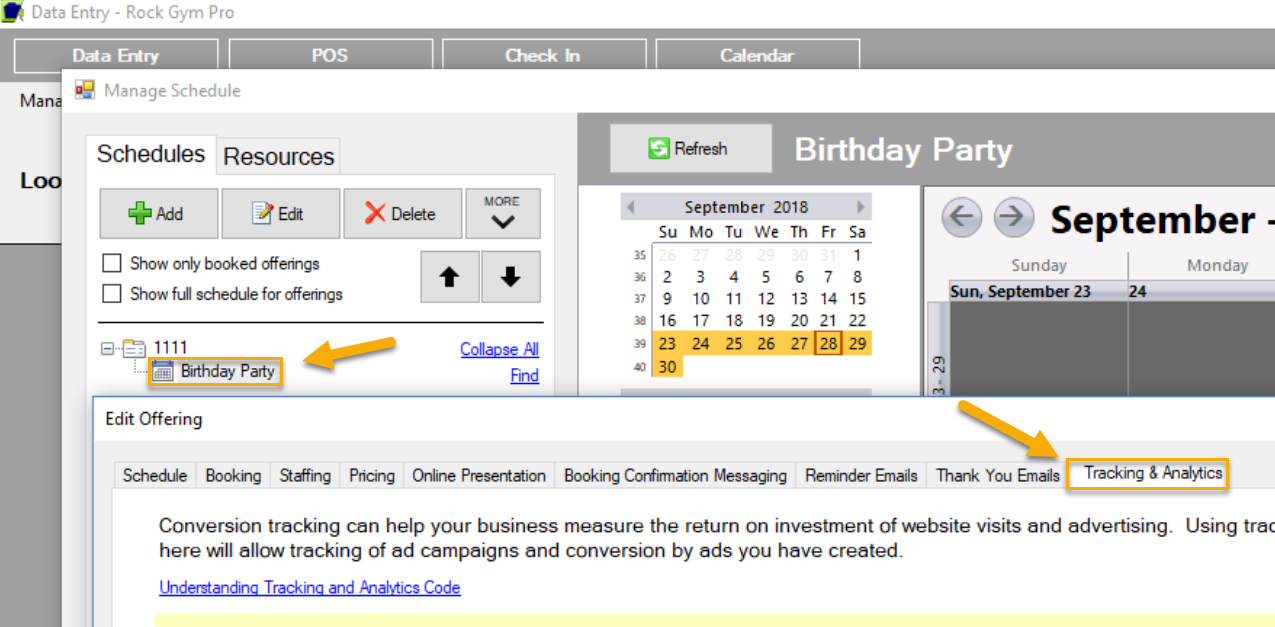The image size is (1275, 627).
Task: Move selected offering up
Action: point(450,277)
